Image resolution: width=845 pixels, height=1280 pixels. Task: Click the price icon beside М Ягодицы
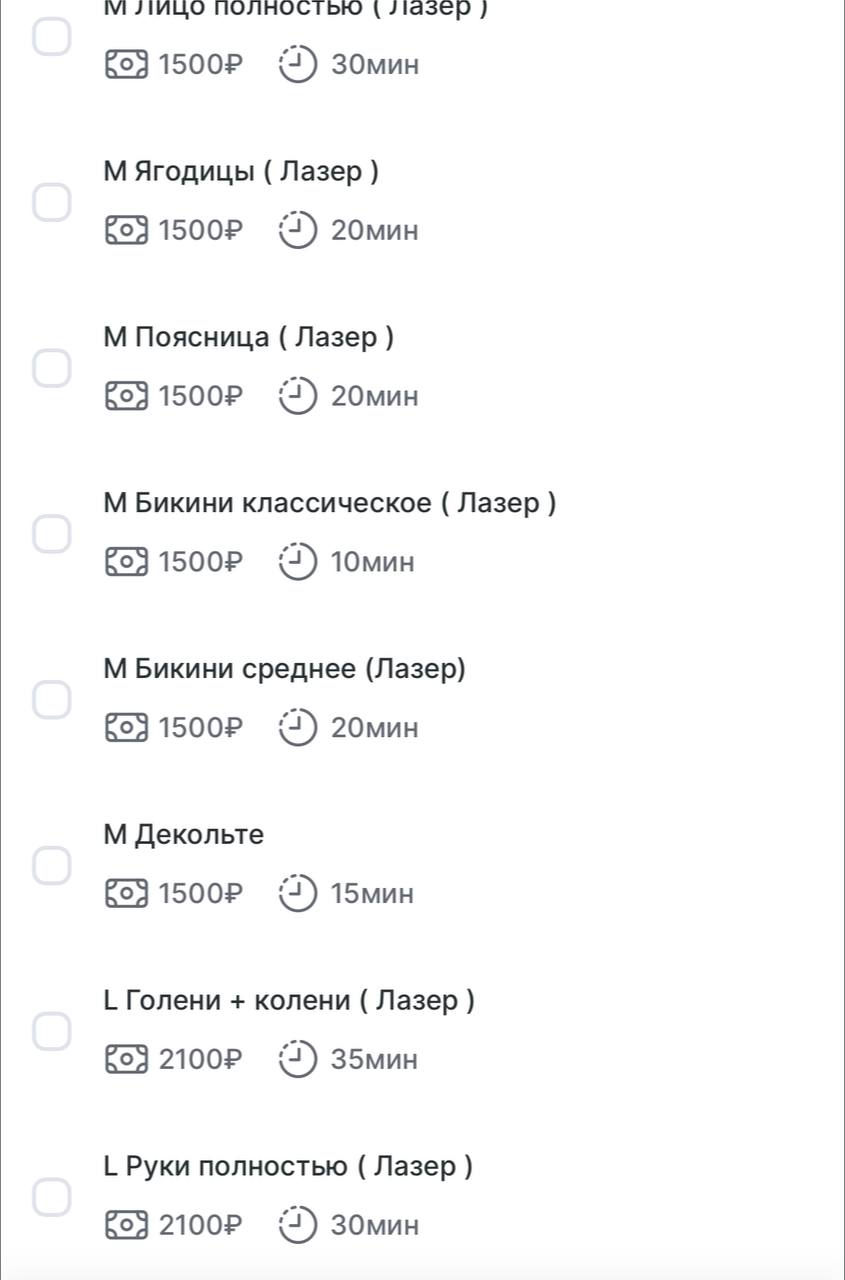pos(126,231)
